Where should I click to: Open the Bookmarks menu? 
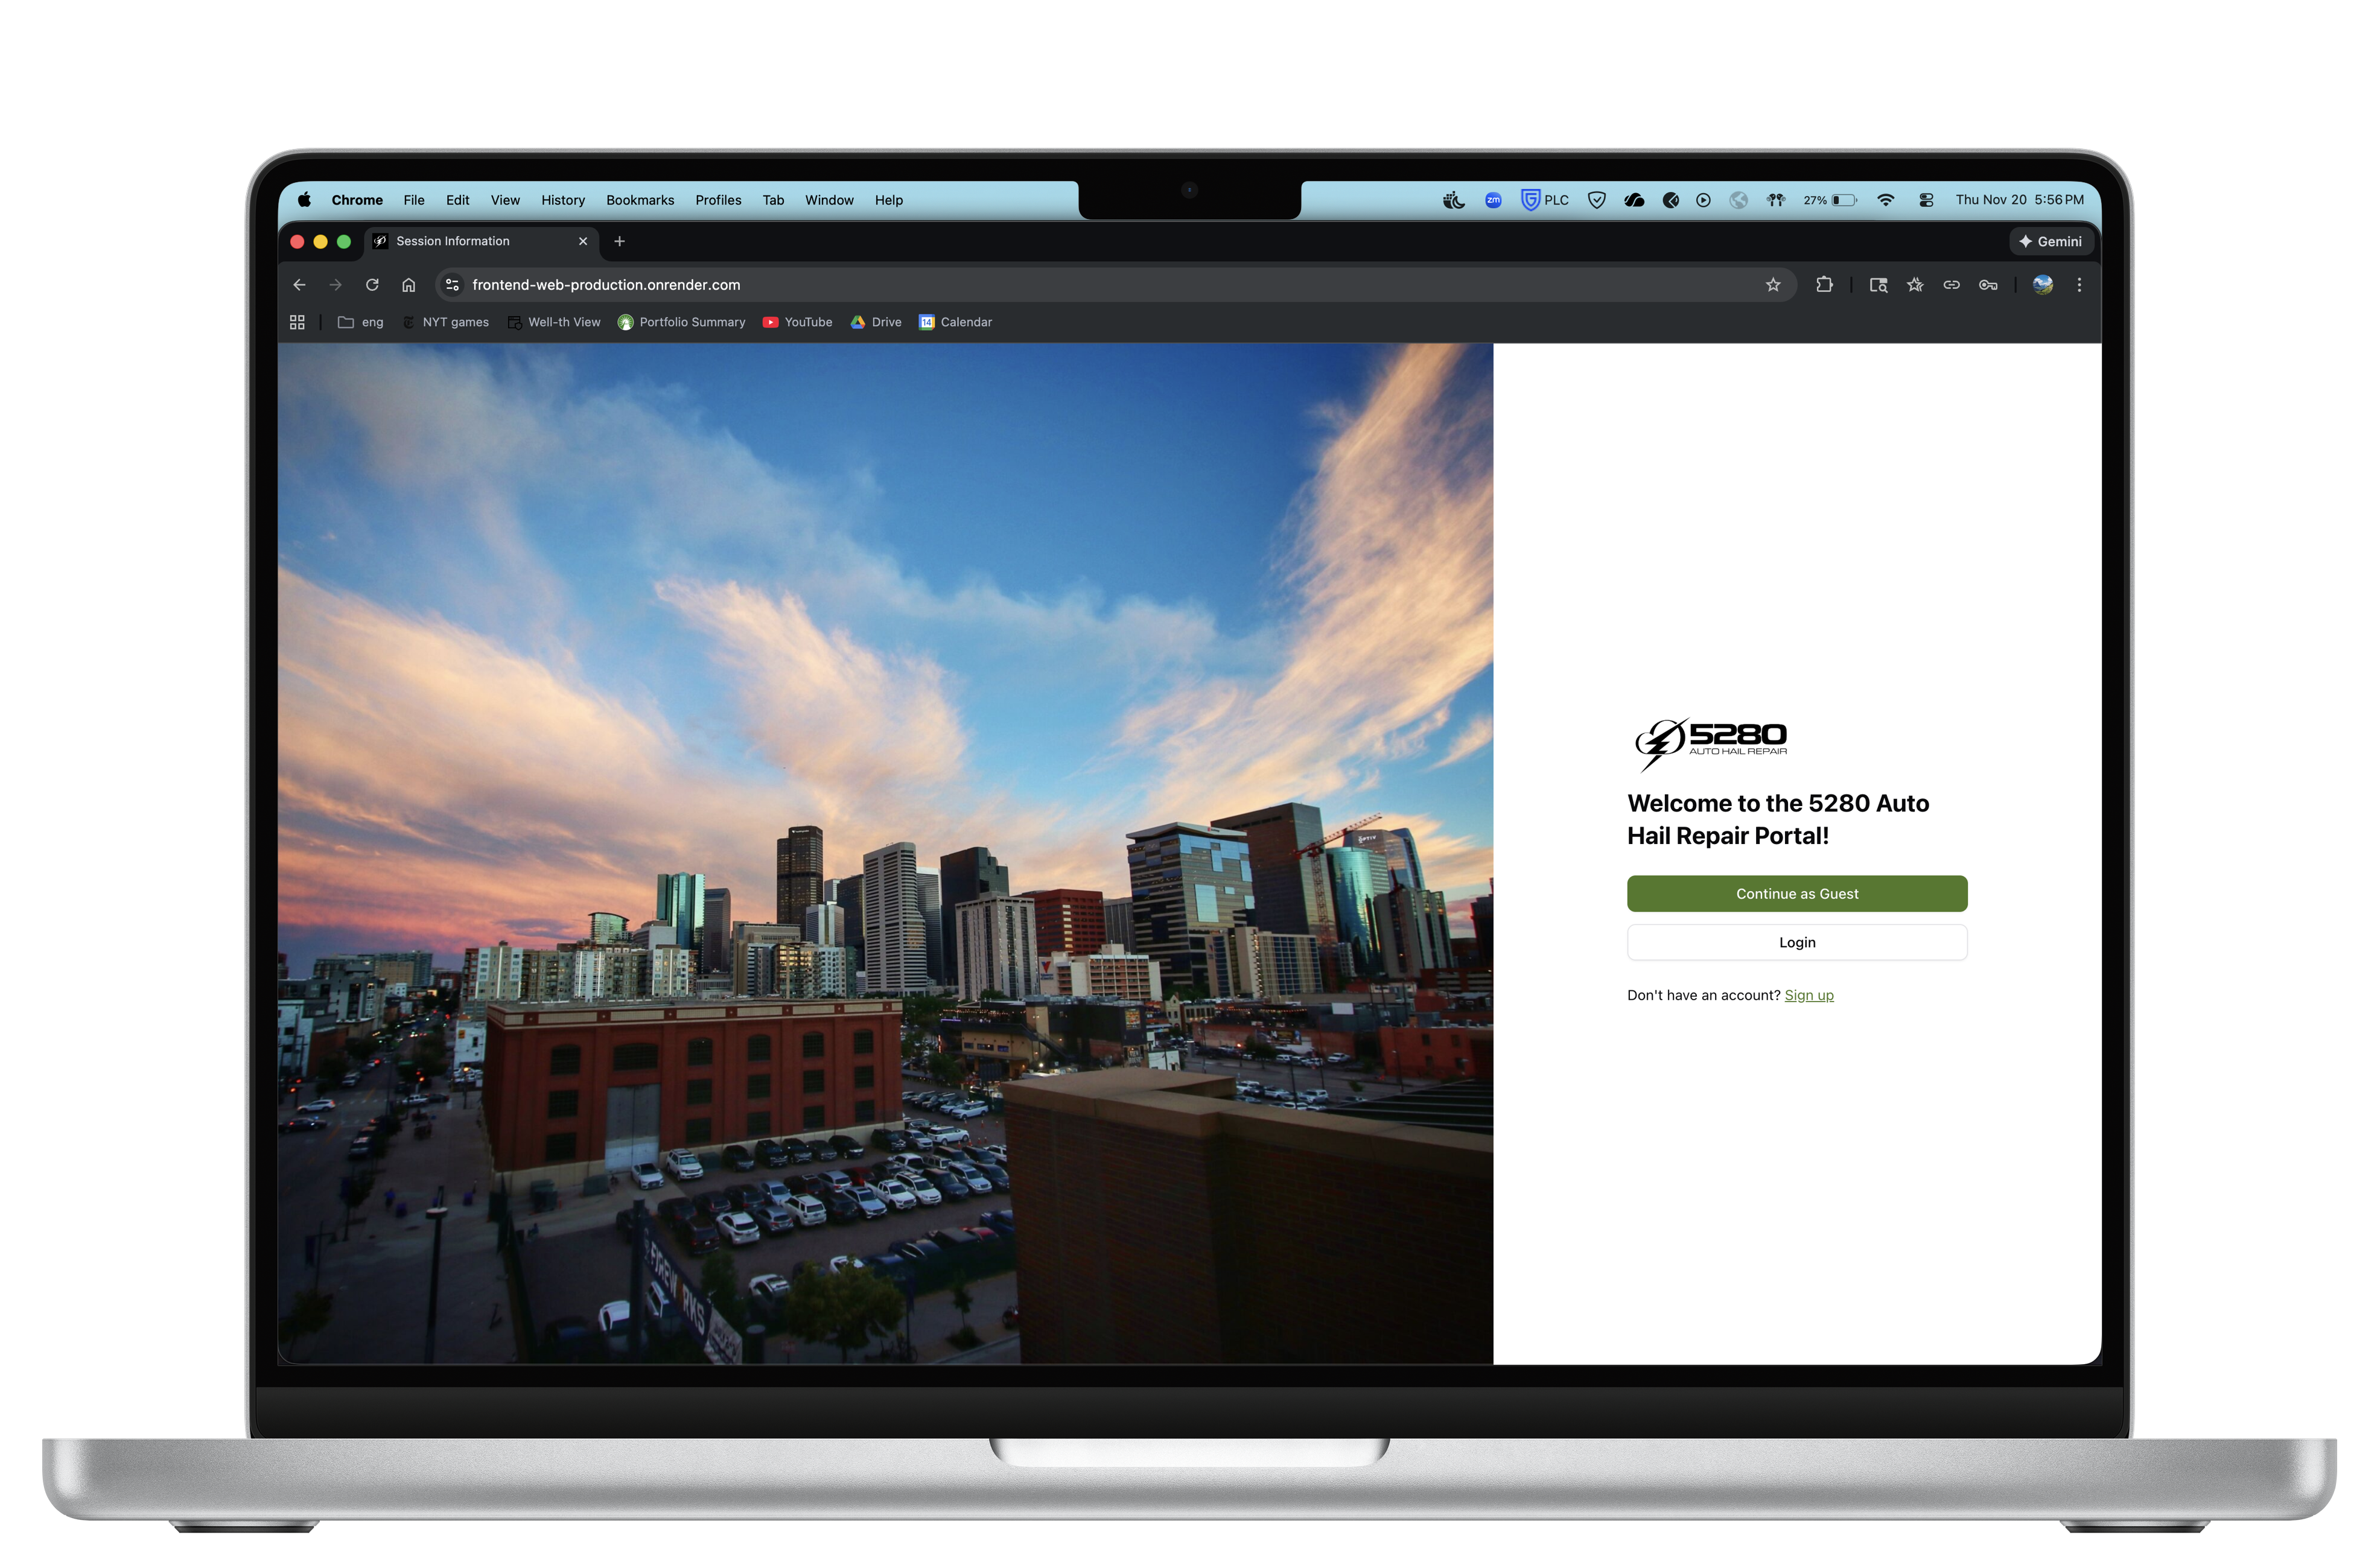point(640,200)
